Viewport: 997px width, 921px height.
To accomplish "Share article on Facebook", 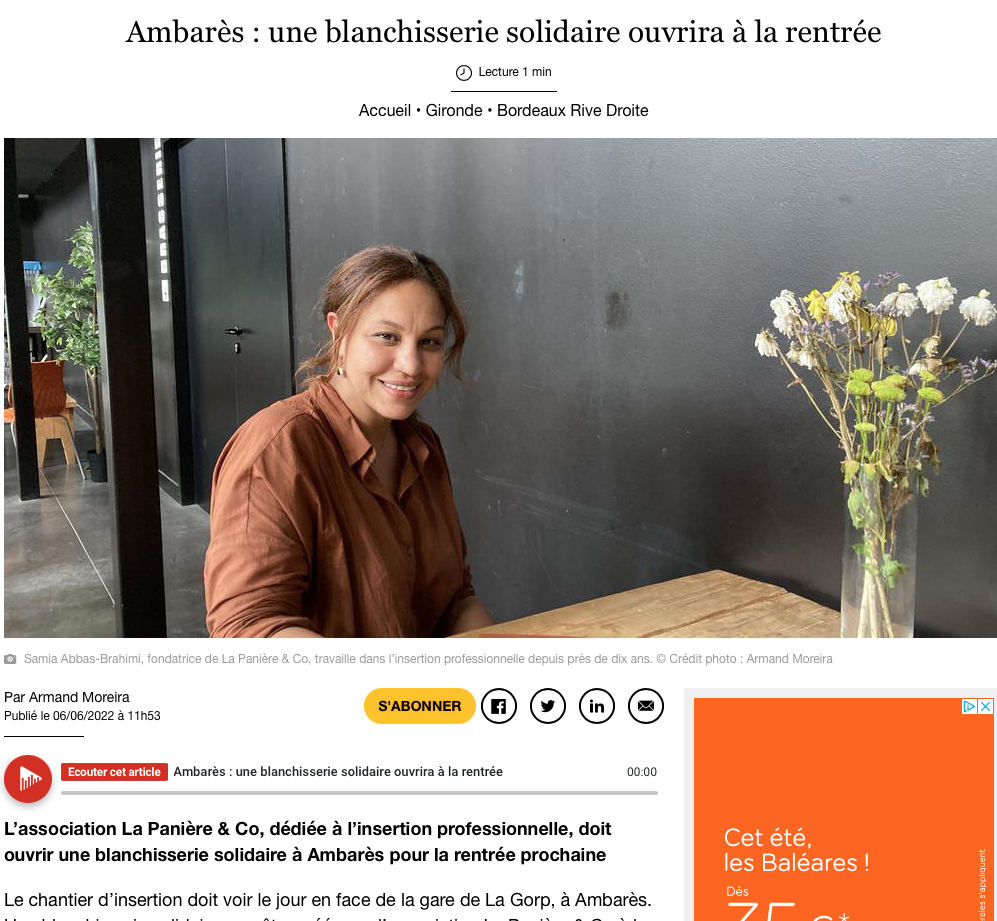I will (x=498, y=706).
